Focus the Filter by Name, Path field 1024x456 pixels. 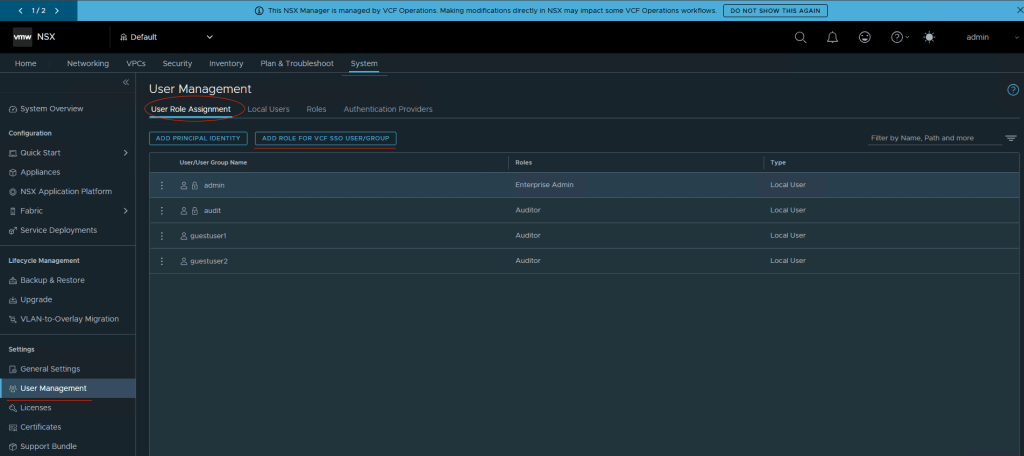click(x=935, y=138)
